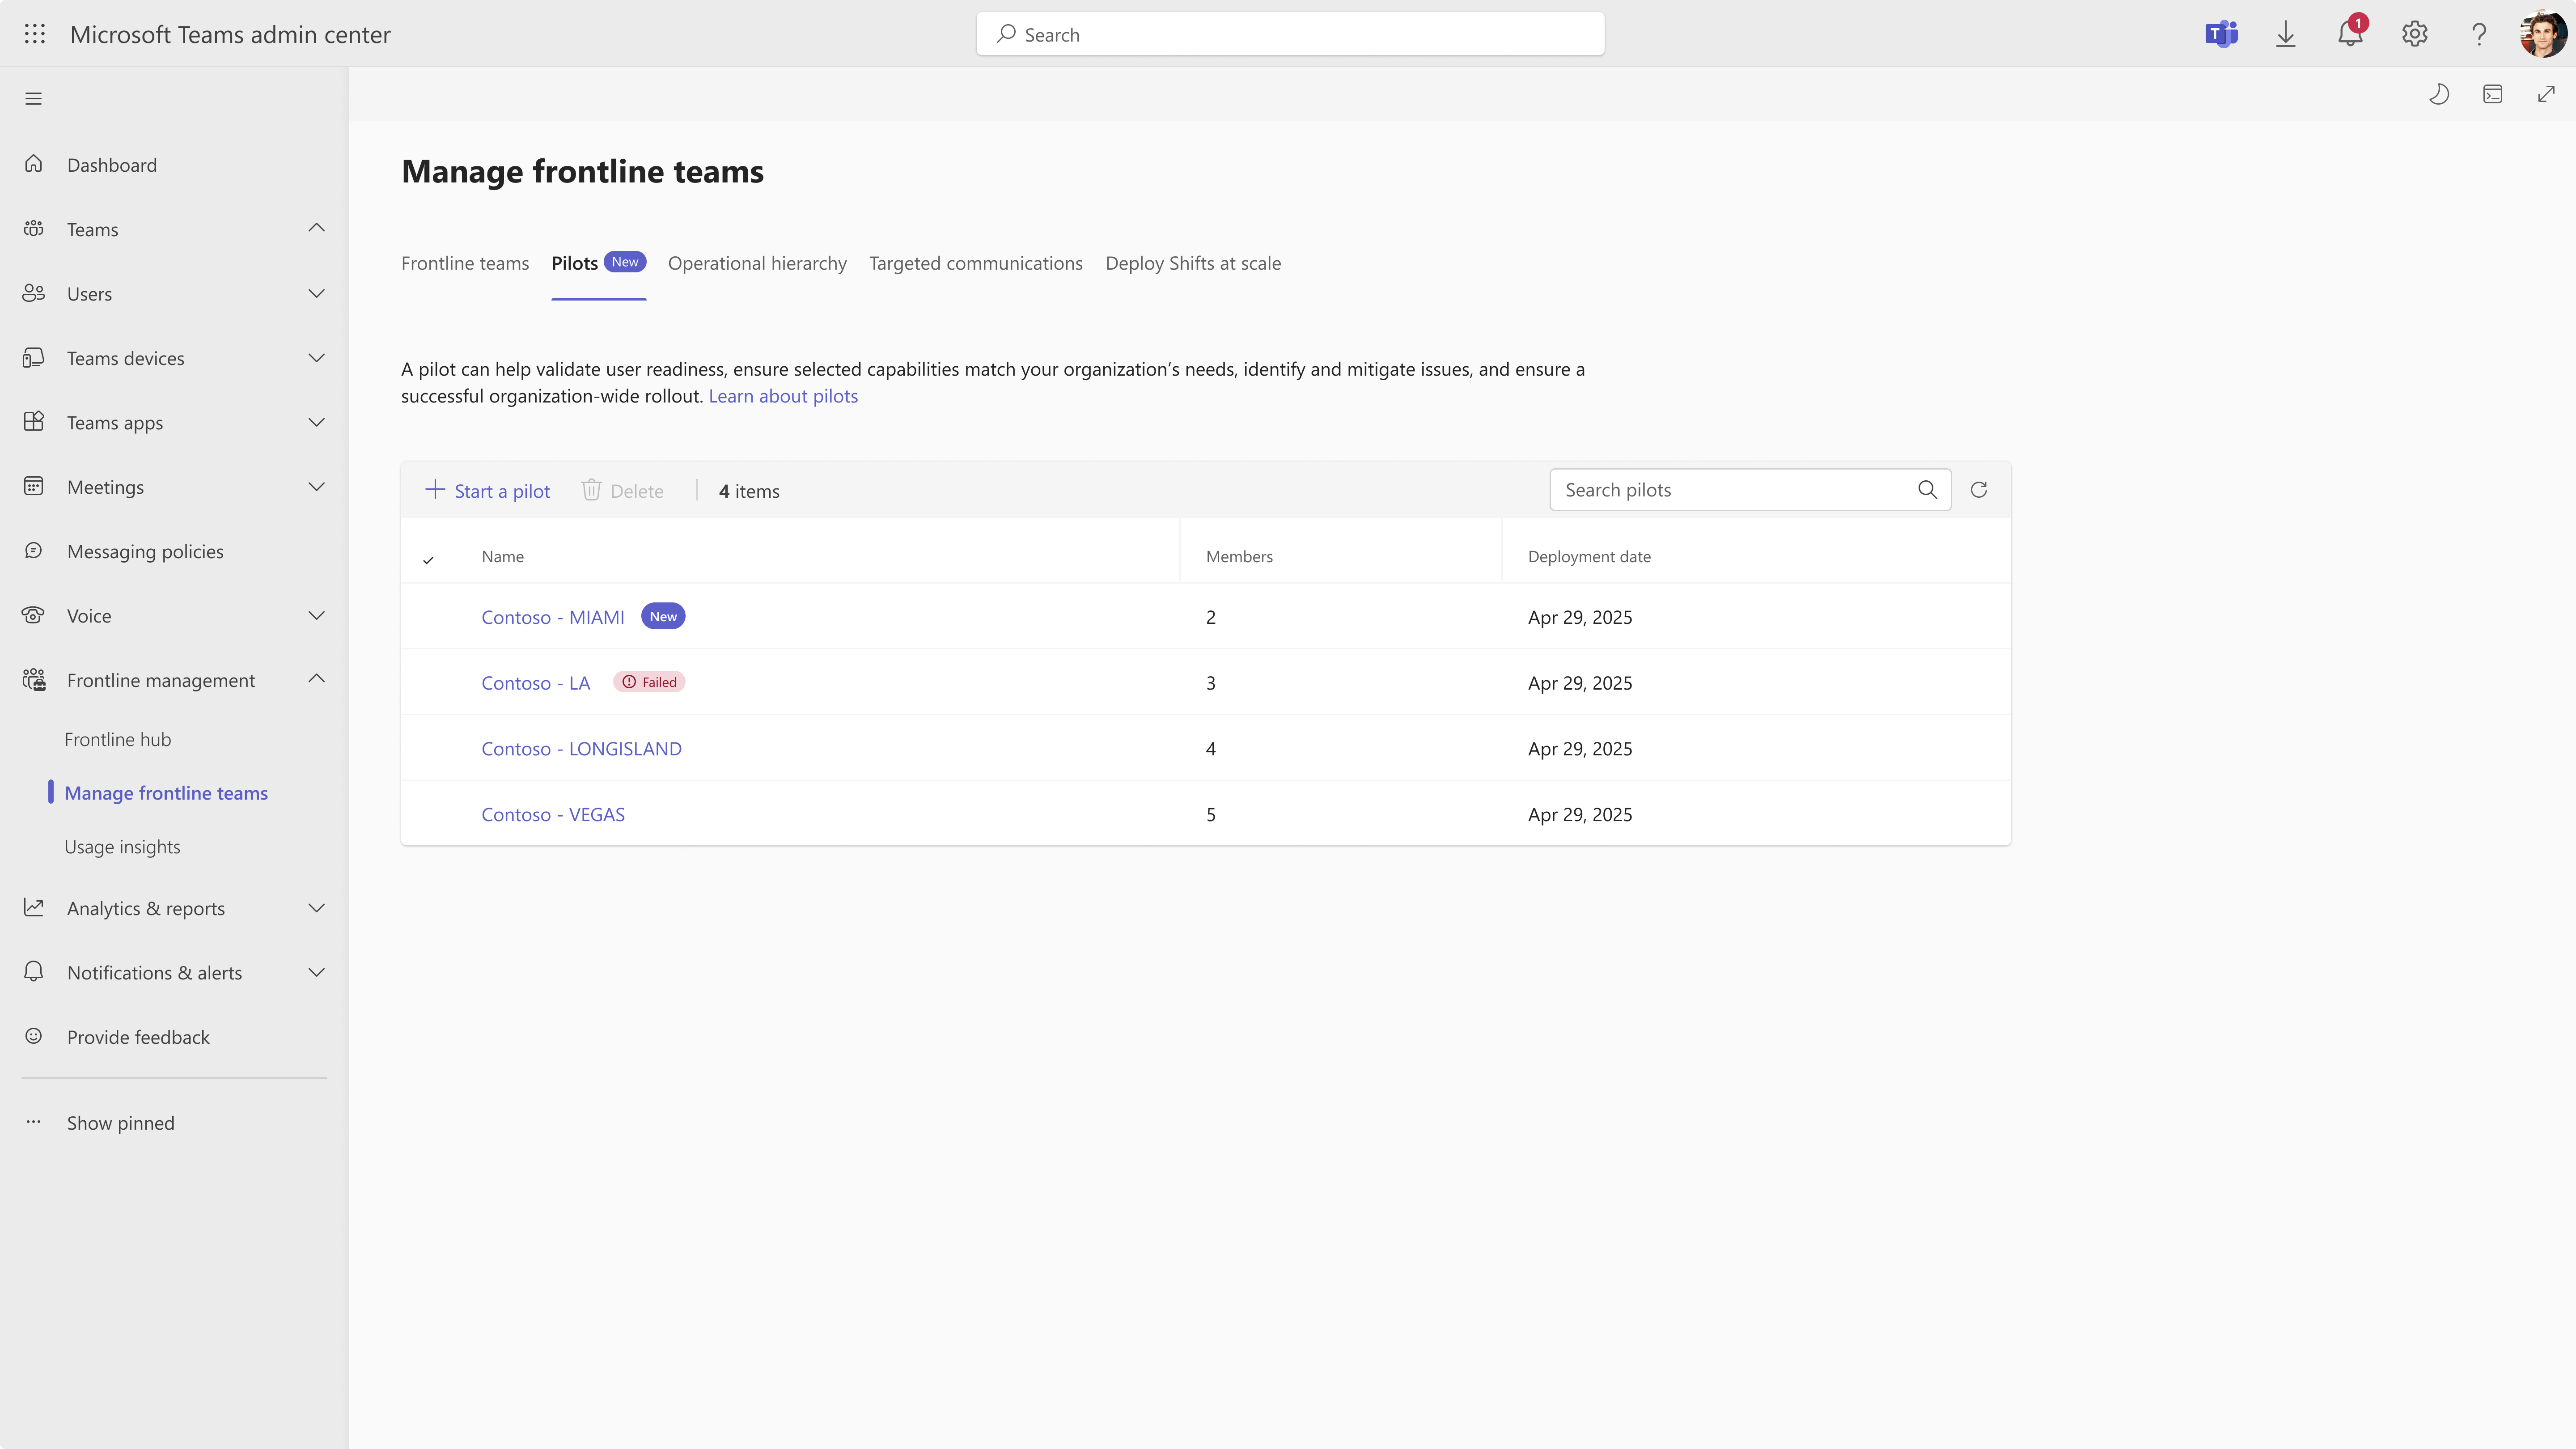The image size is (2576, 1449).
Task: Expand the Analytics & reports section
Action: (316, 908)
